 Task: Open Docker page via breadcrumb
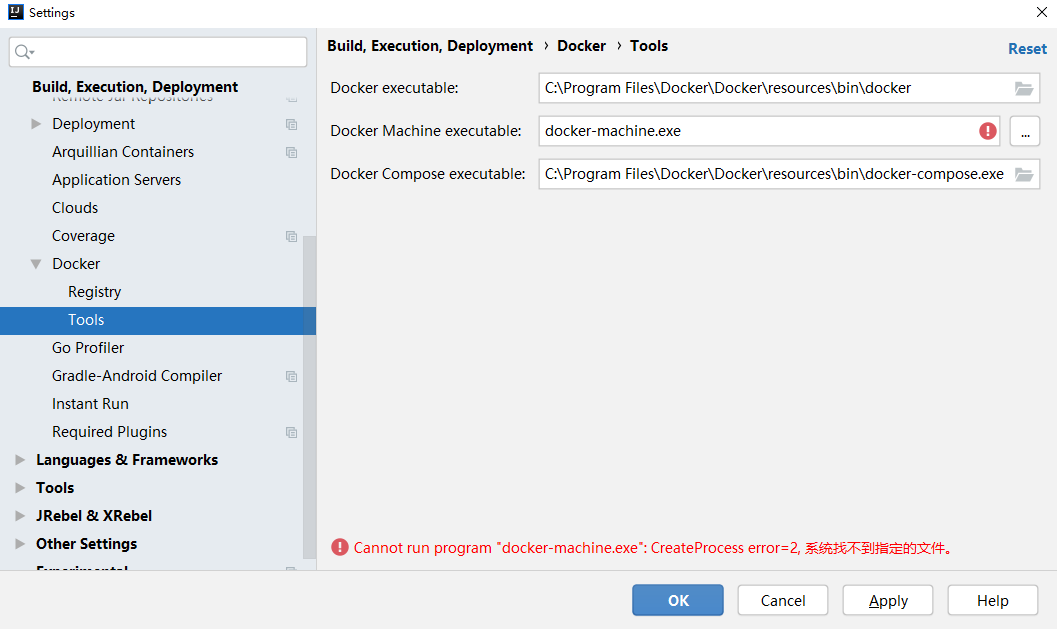581,46
